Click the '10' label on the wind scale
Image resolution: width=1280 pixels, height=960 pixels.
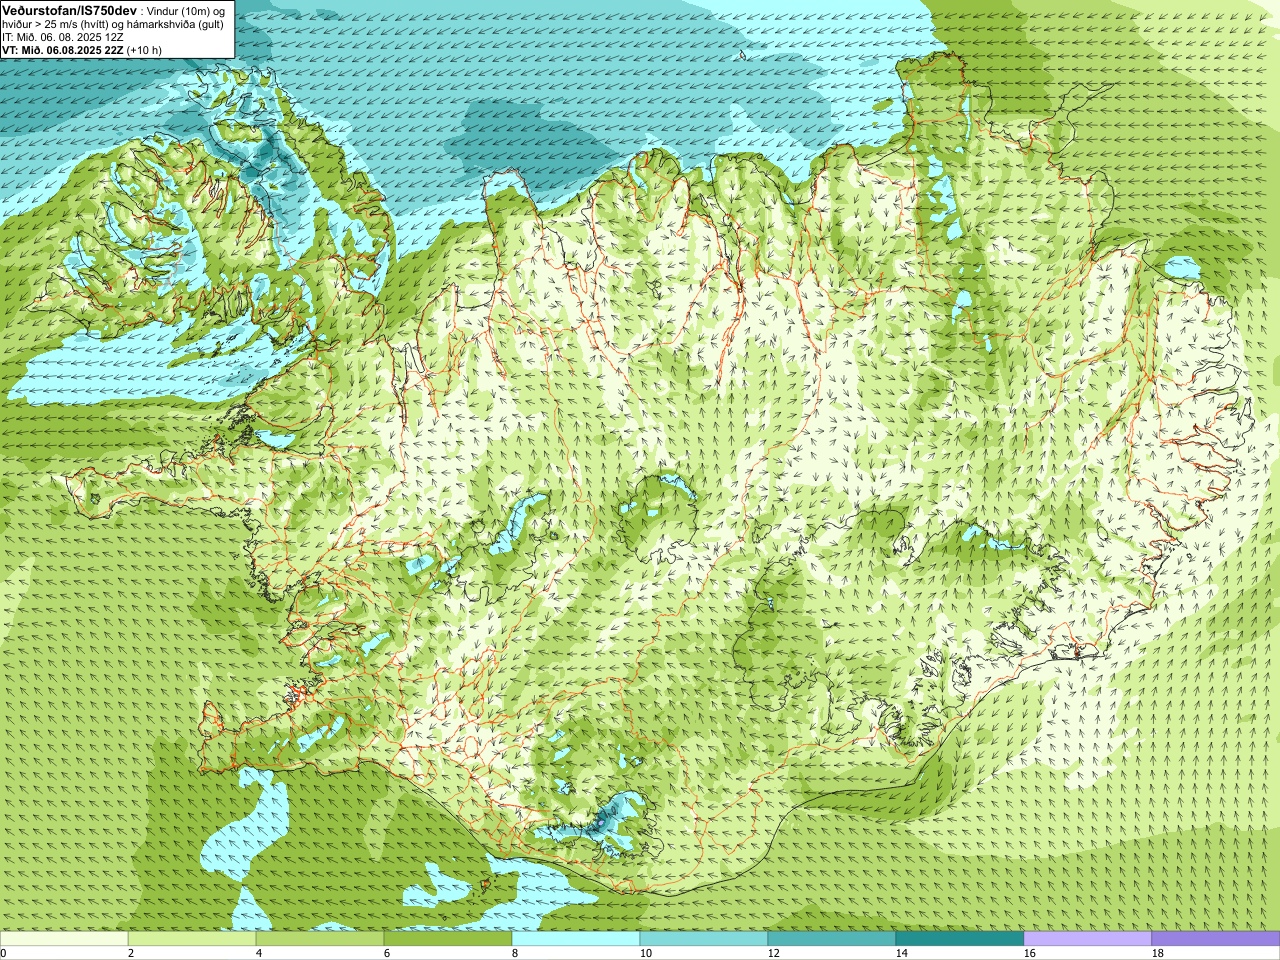[x=645, y=953]
